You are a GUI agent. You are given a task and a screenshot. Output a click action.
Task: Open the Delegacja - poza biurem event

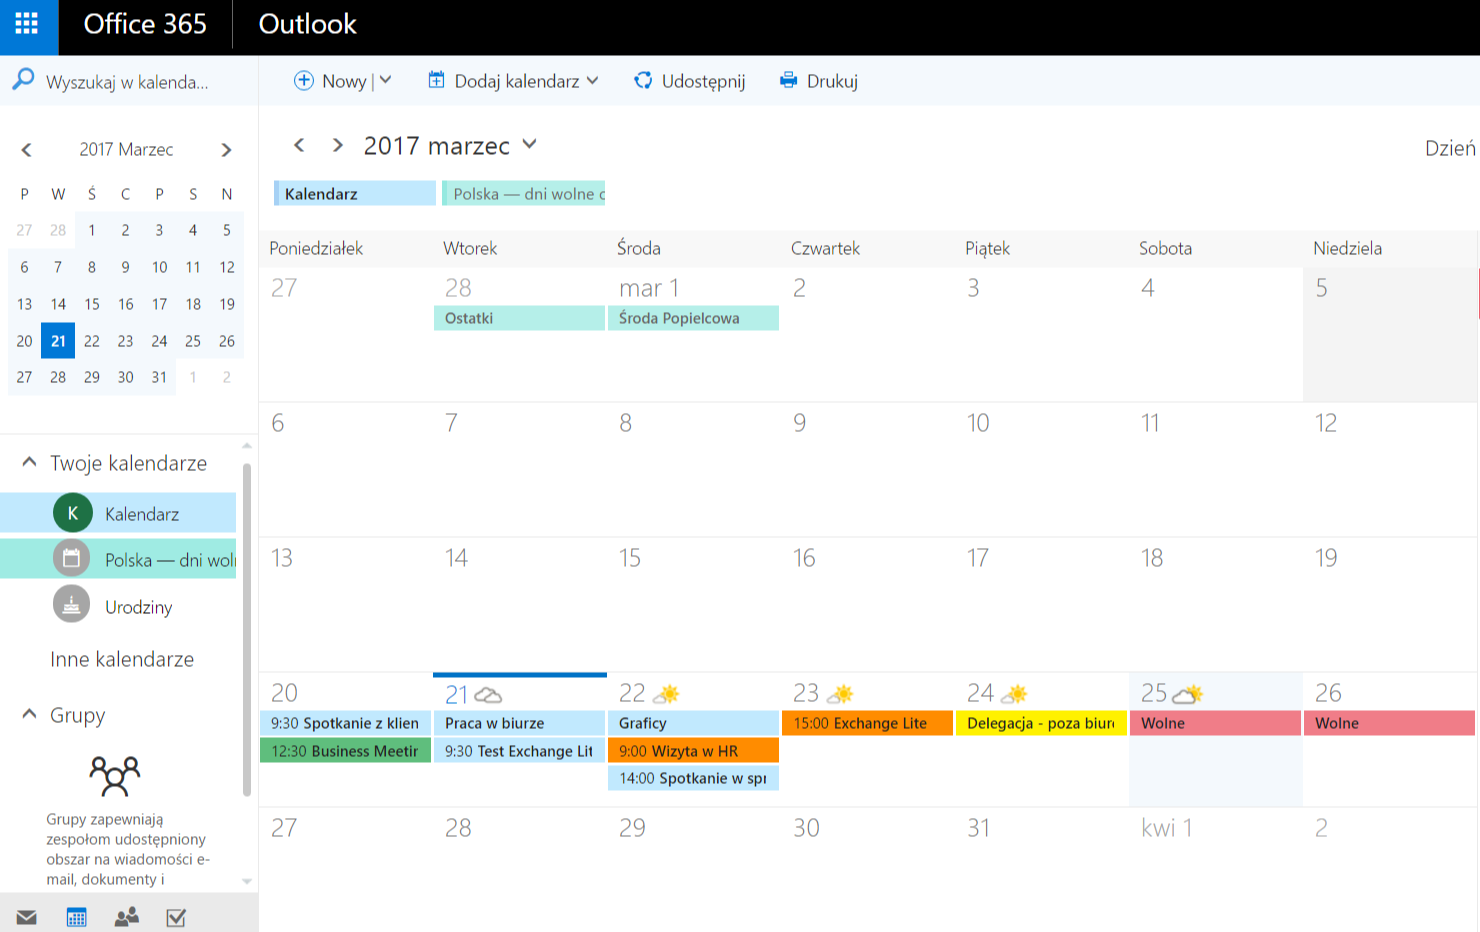[1040, 723]
